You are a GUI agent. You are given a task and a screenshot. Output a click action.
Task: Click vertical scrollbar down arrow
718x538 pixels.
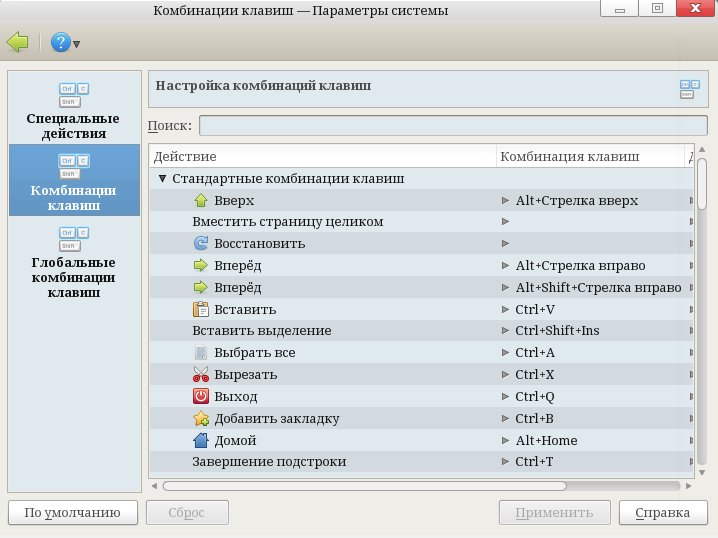point(702,472)
